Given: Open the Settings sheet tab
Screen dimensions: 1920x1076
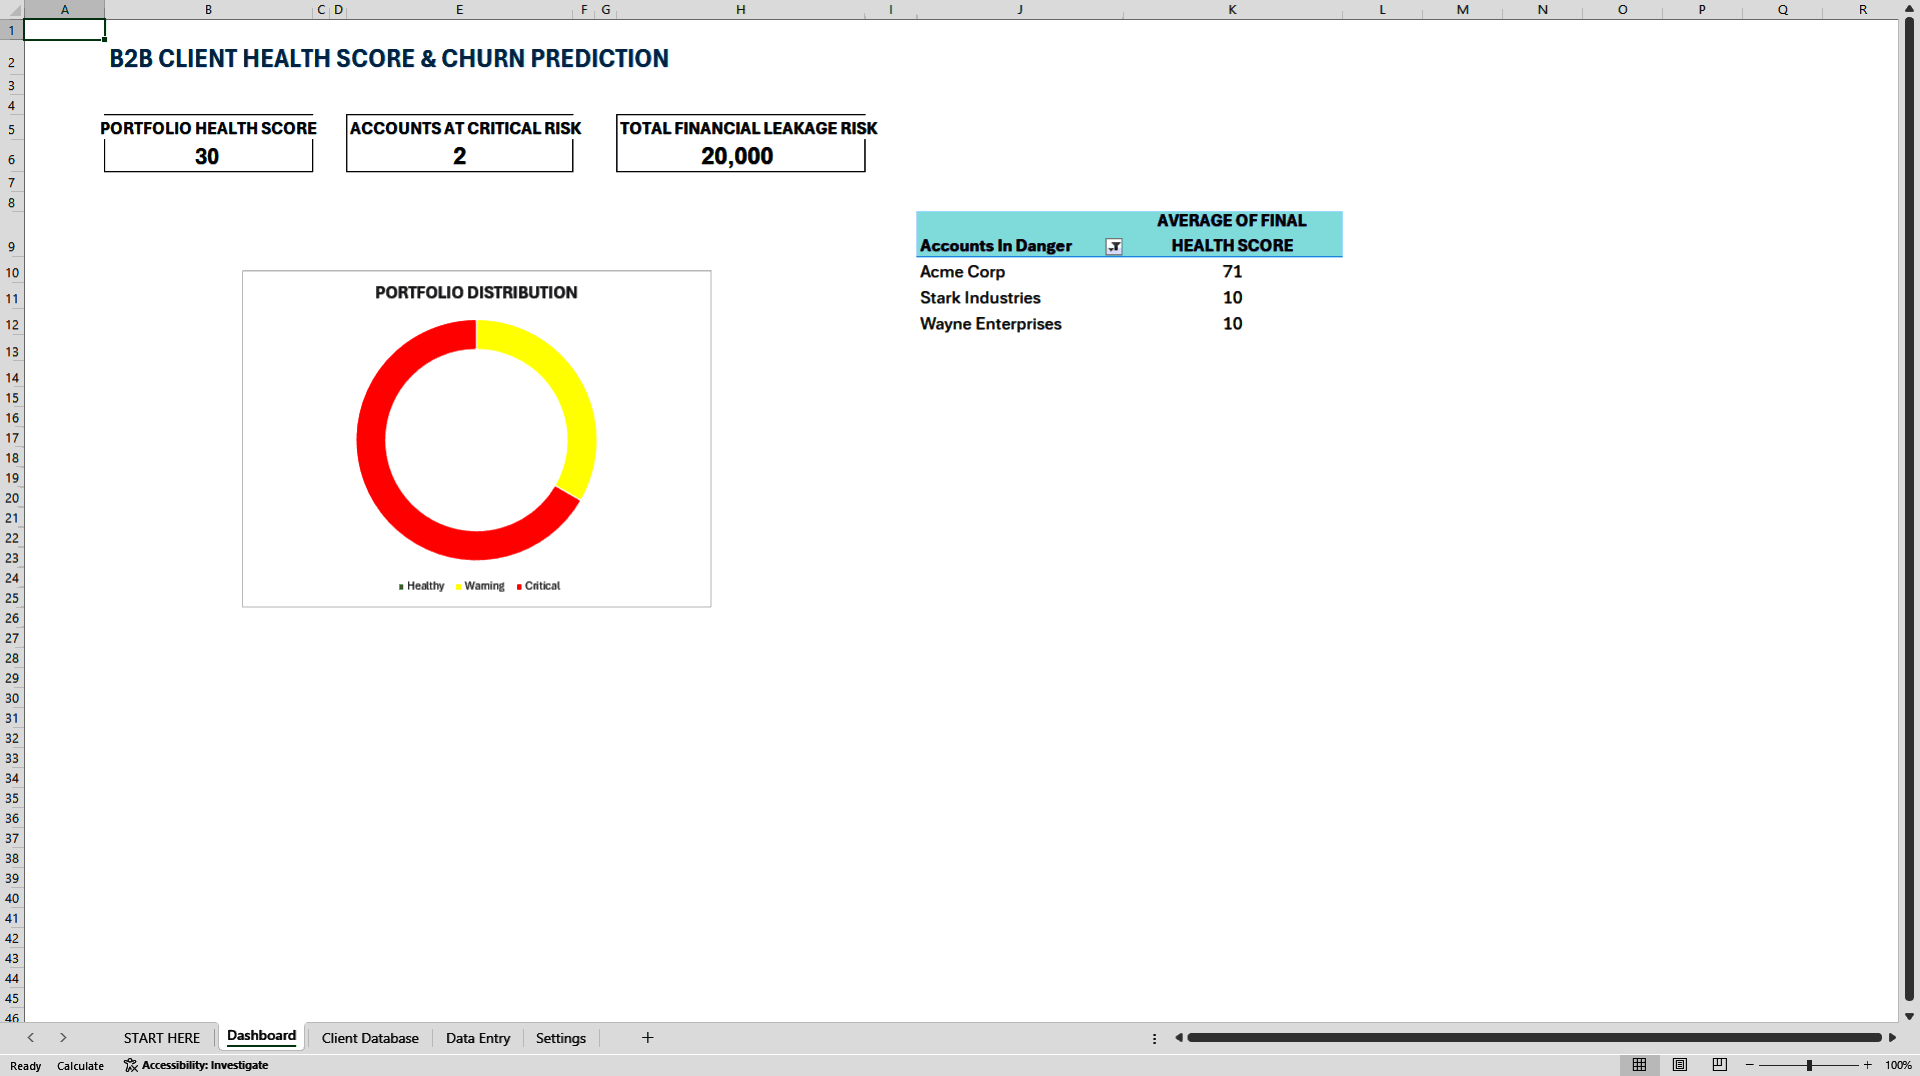Looking at the screenshot, I should [x=561, y=1038].
